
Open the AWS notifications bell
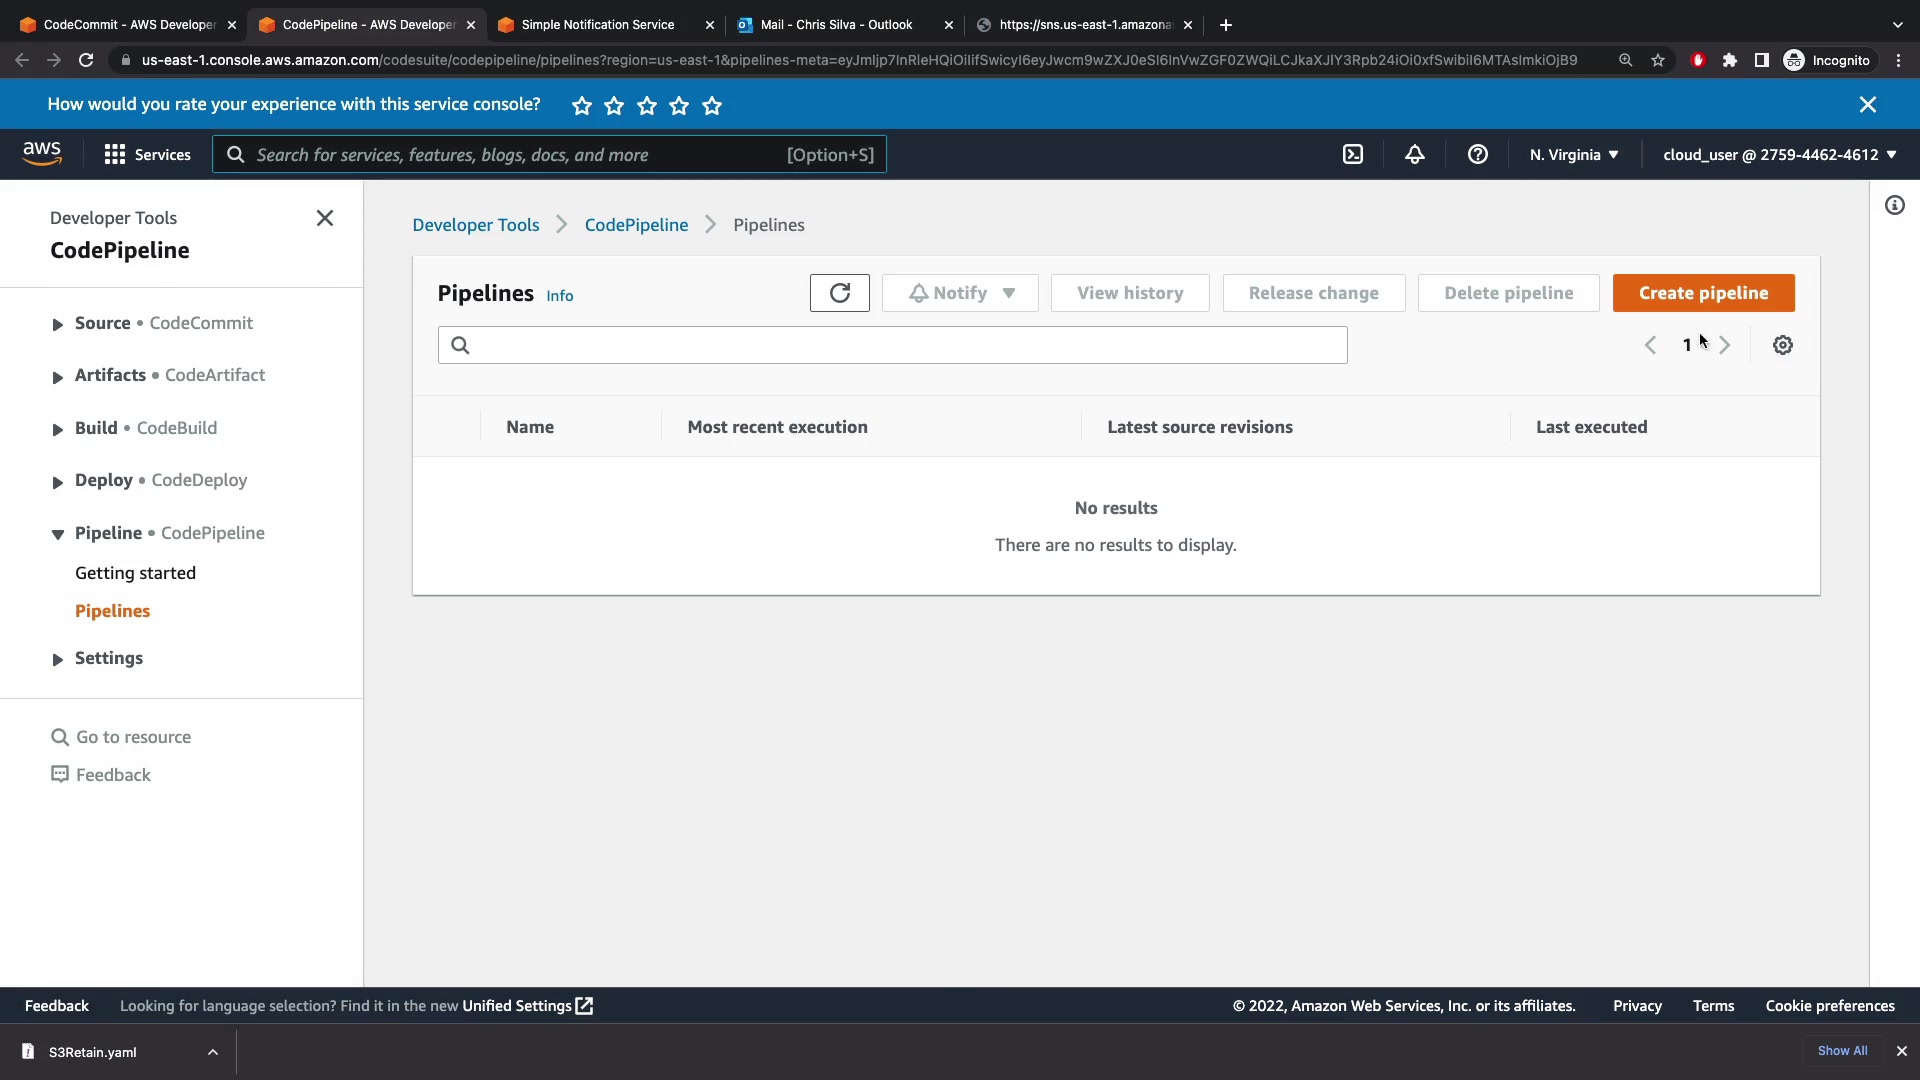(1414, 155)
